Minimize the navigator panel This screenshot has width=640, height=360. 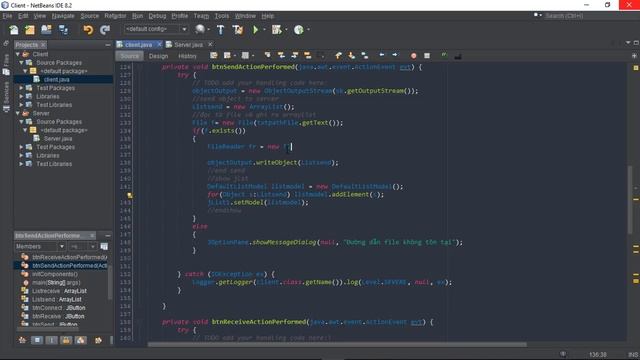tap(107, 236)
